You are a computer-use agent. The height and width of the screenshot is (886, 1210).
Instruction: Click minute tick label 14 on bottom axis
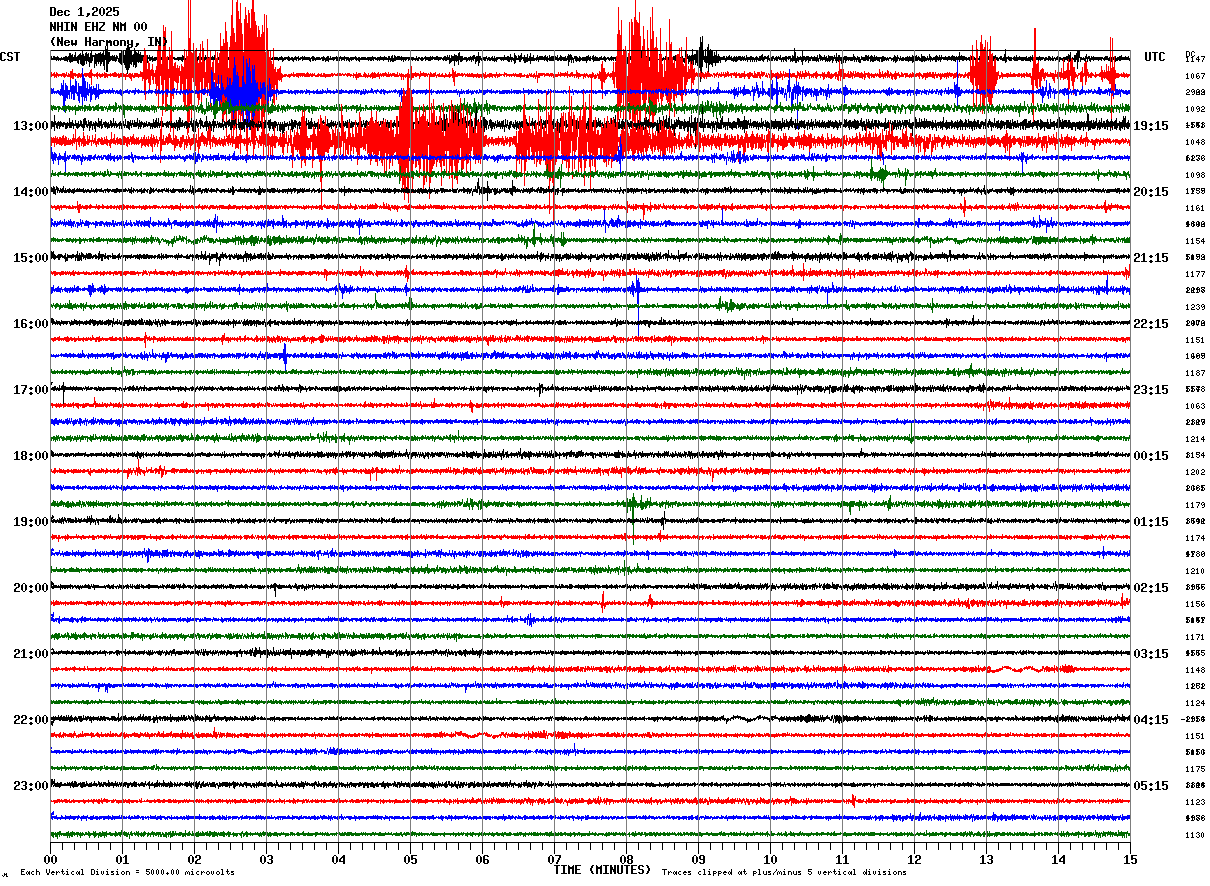point(1058,859)
